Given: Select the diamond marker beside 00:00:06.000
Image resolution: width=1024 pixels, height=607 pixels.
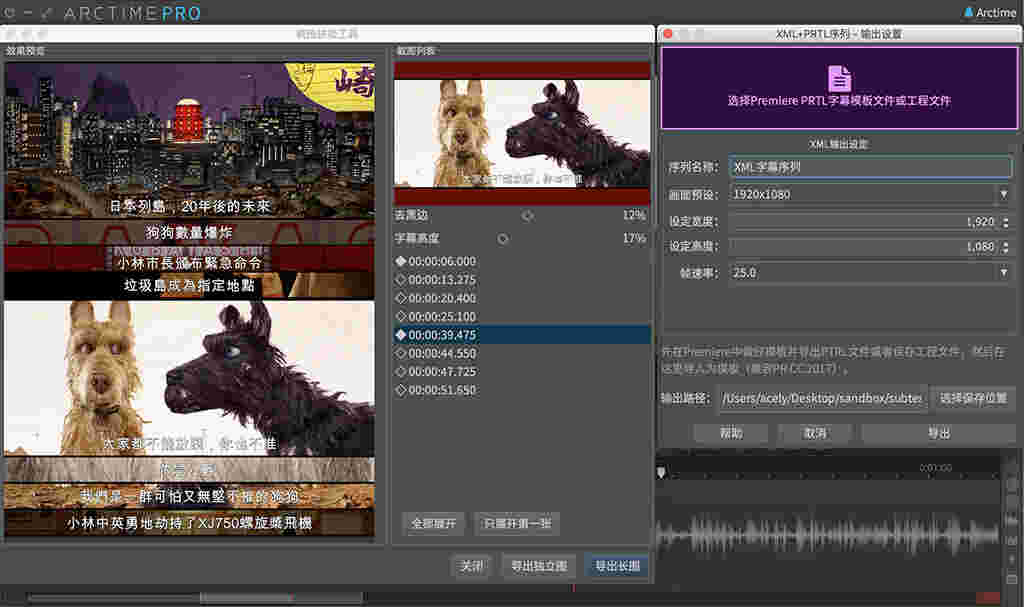Looking at the screenshot, I should pyautogui.click(x=399, y=261).
